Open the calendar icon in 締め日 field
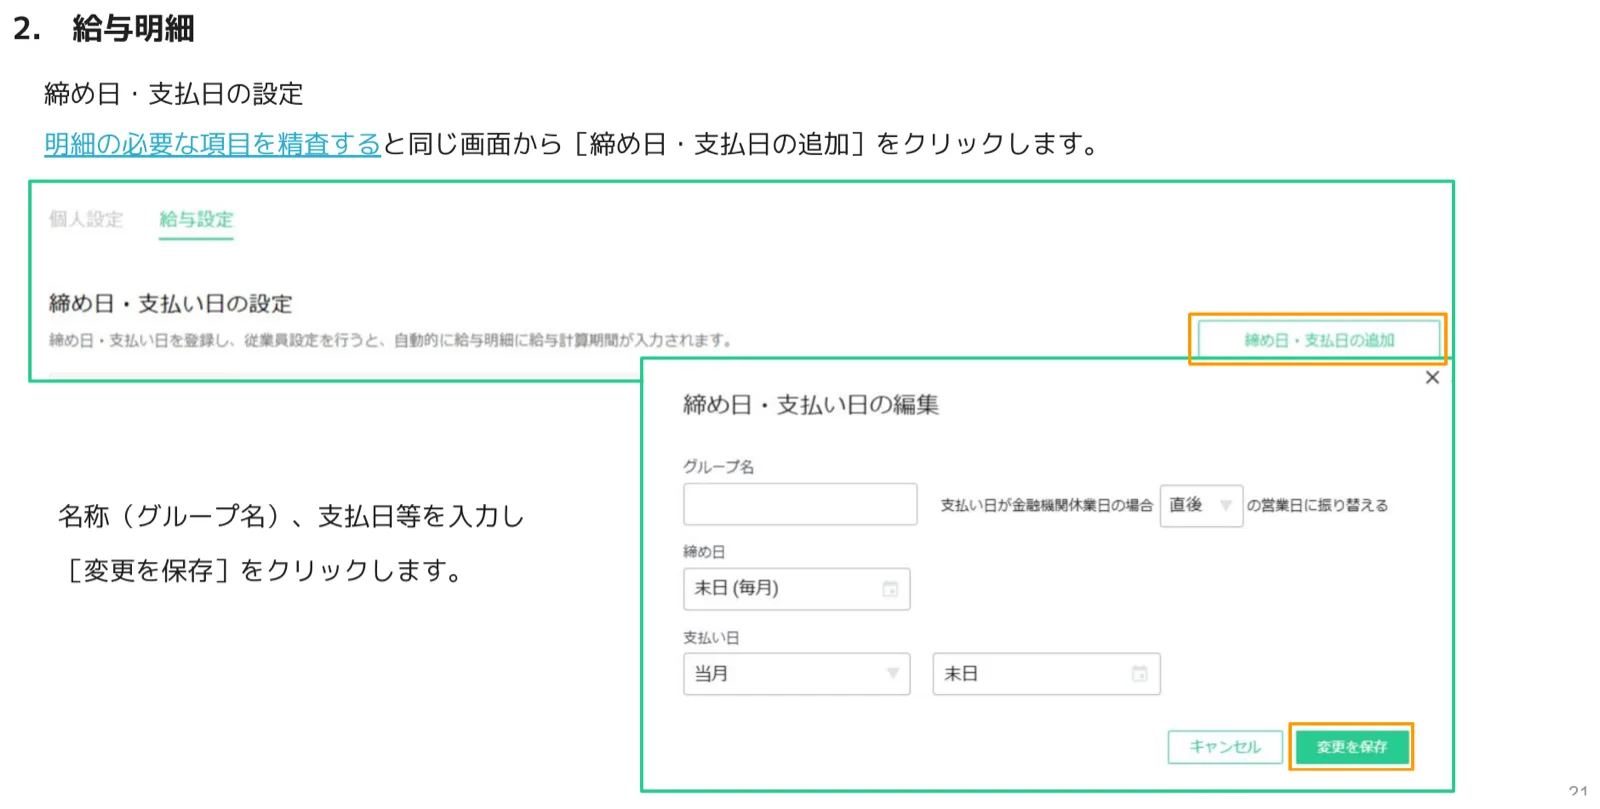 pyautogui.click(x=890, y=589)
